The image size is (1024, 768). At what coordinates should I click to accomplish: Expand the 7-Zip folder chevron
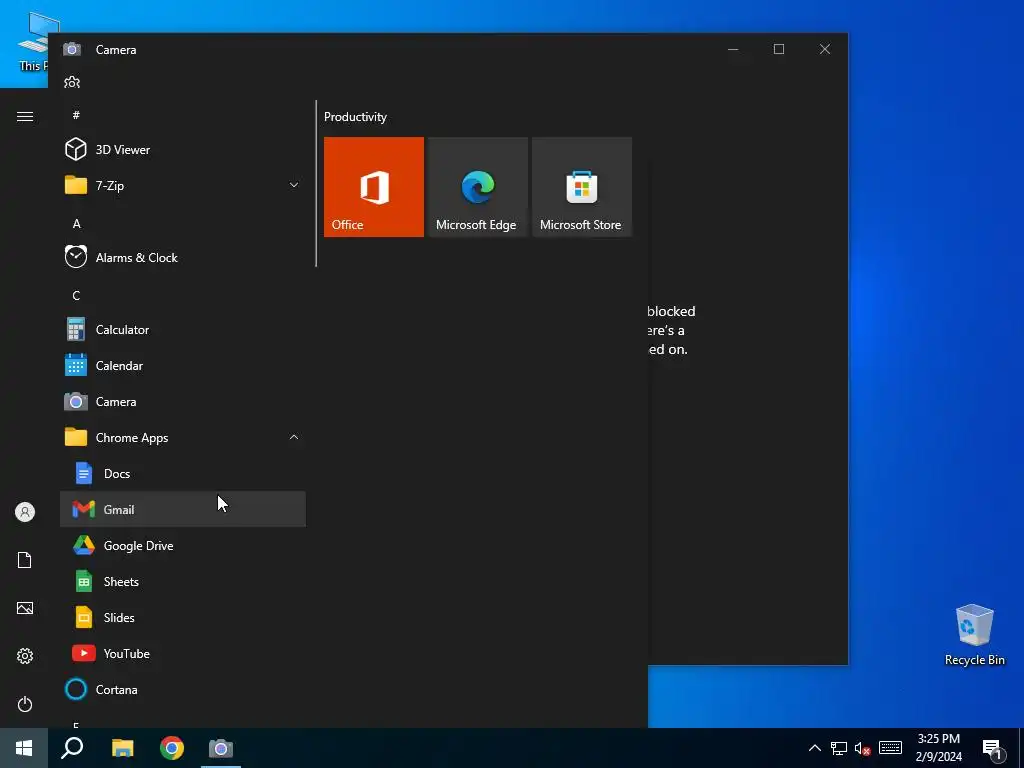[294, 185]
